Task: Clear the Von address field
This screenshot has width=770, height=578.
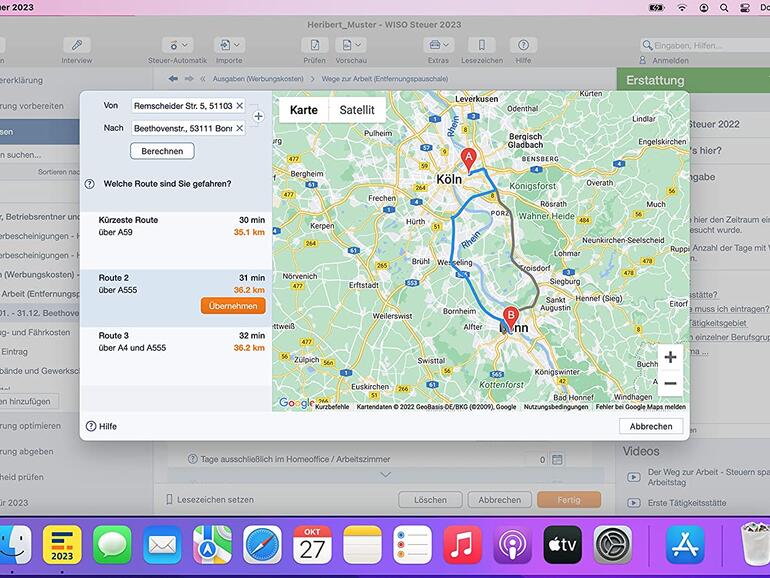Action: (x=240, y=106)
